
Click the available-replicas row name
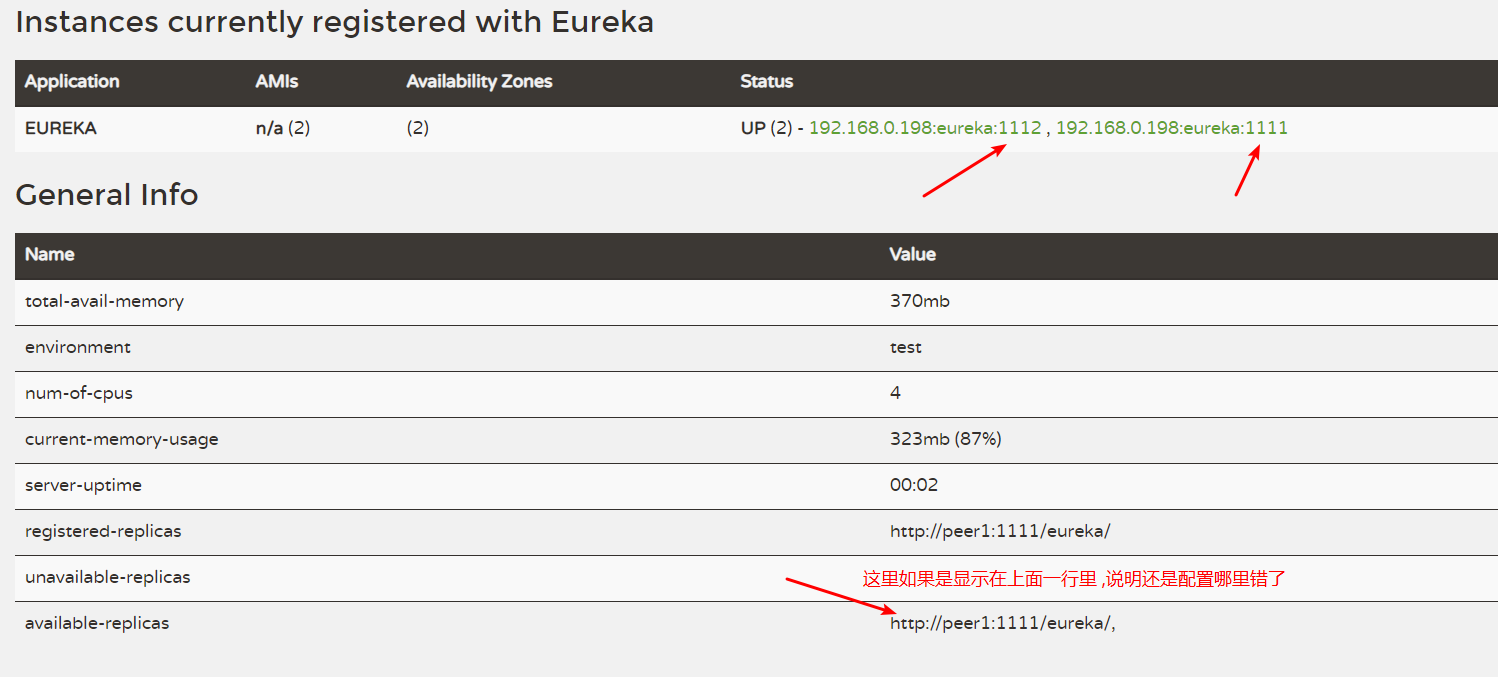tap(97, 623)
